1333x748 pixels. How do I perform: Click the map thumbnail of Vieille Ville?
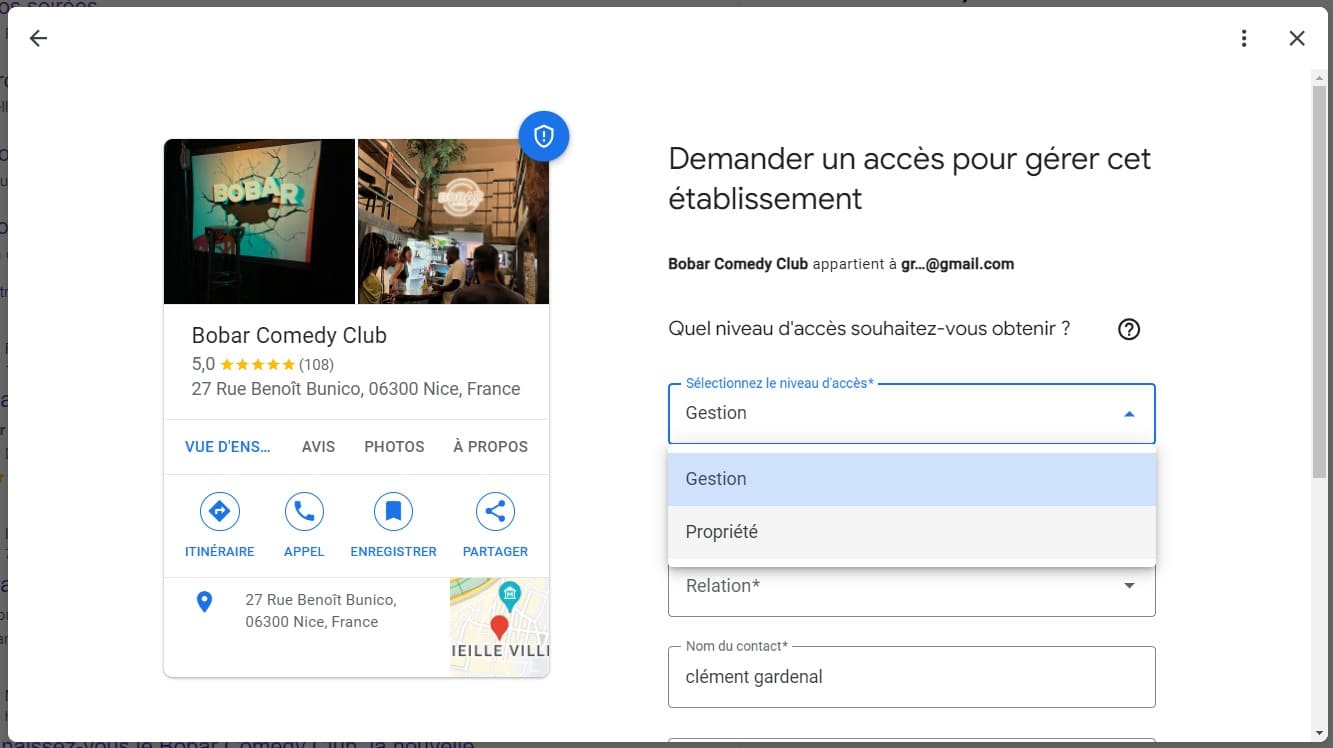(x=499, y=627)
